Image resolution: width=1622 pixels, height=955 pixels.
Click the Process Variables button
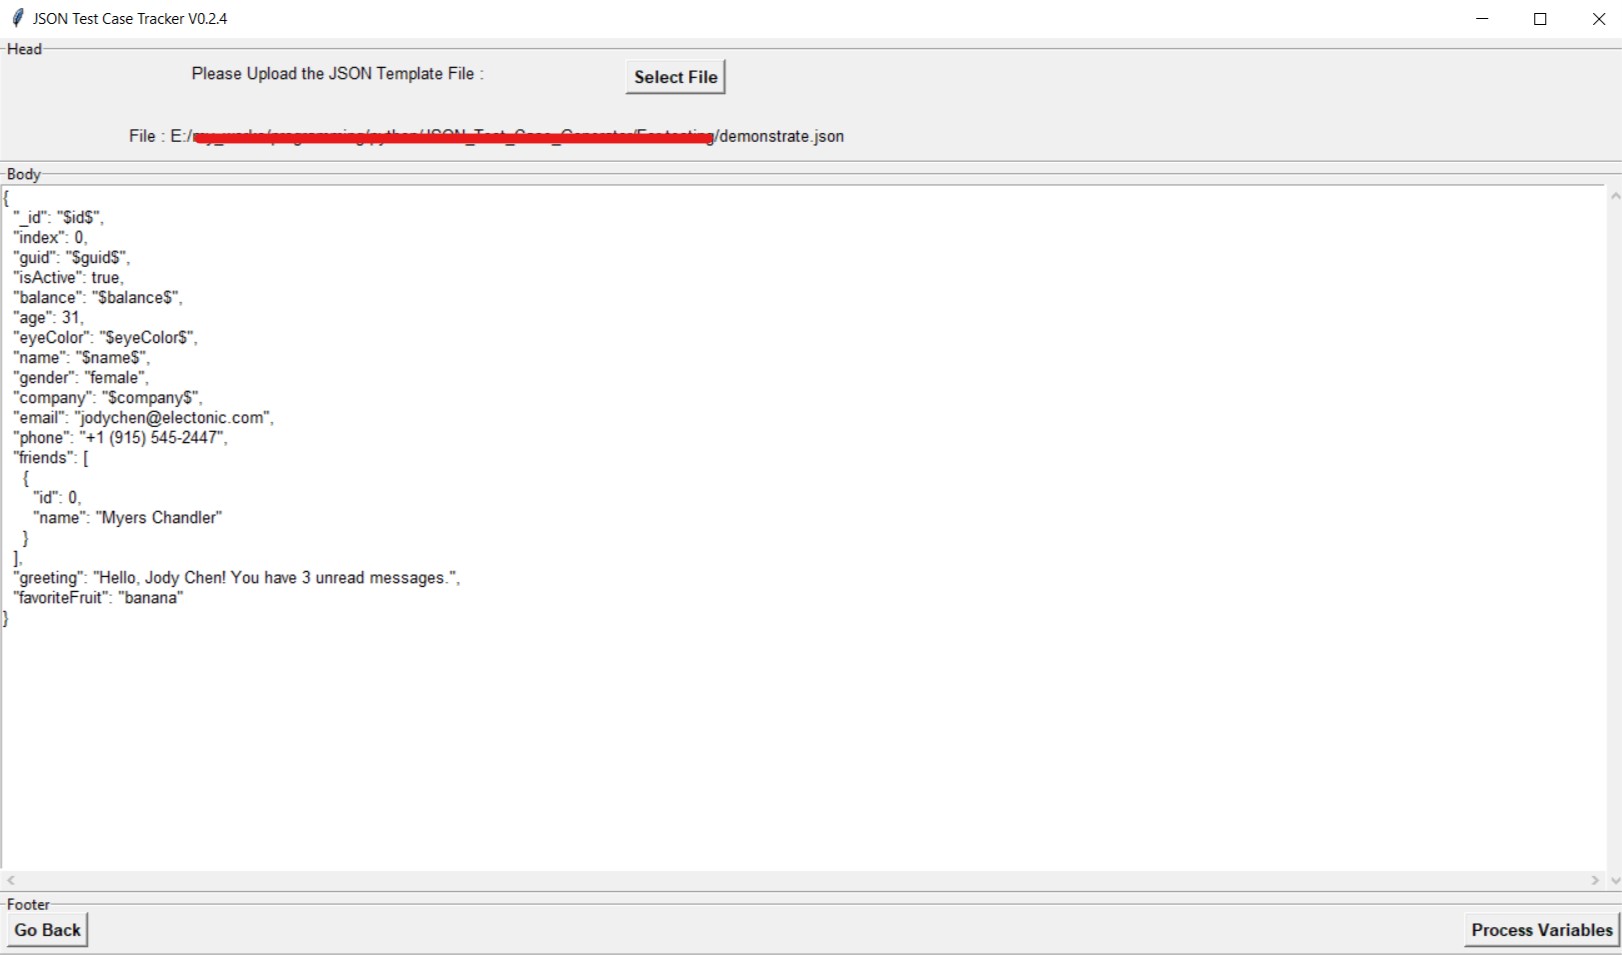point(1540,929)
